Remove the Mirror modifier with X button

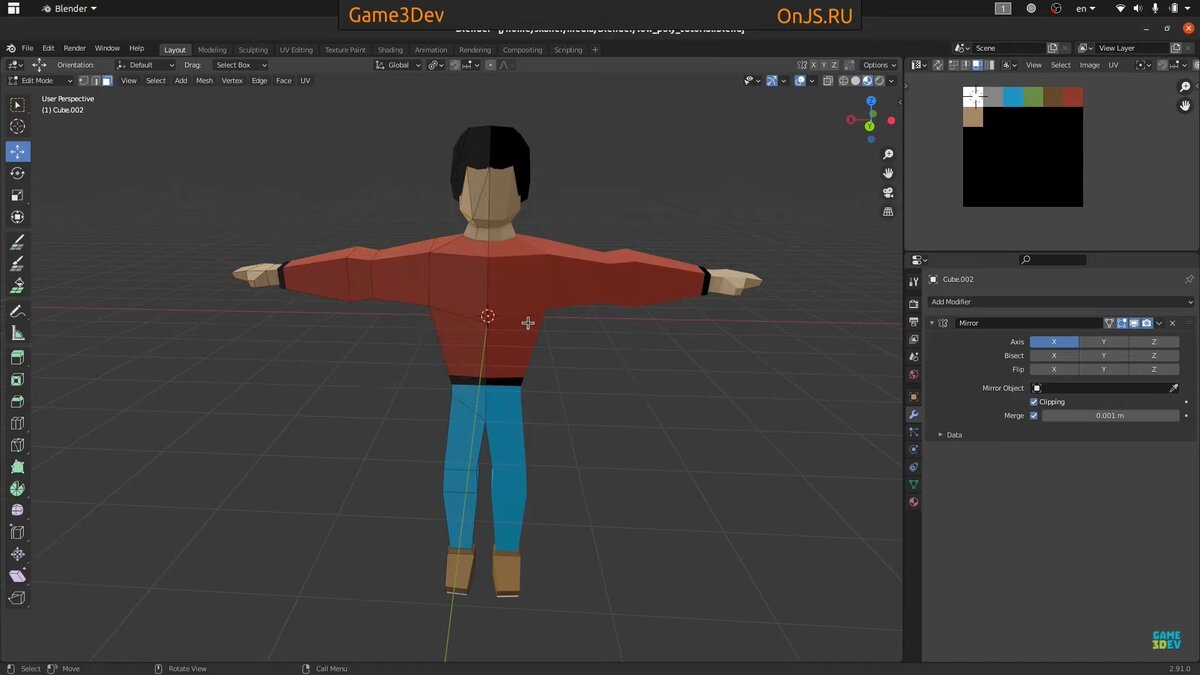click(x=1173, y=323)
